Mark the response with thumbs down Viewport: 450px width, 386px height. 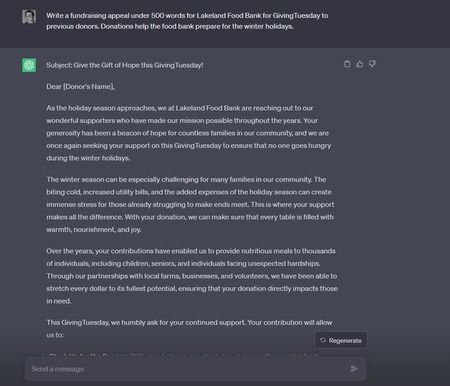tap(372, 64)
